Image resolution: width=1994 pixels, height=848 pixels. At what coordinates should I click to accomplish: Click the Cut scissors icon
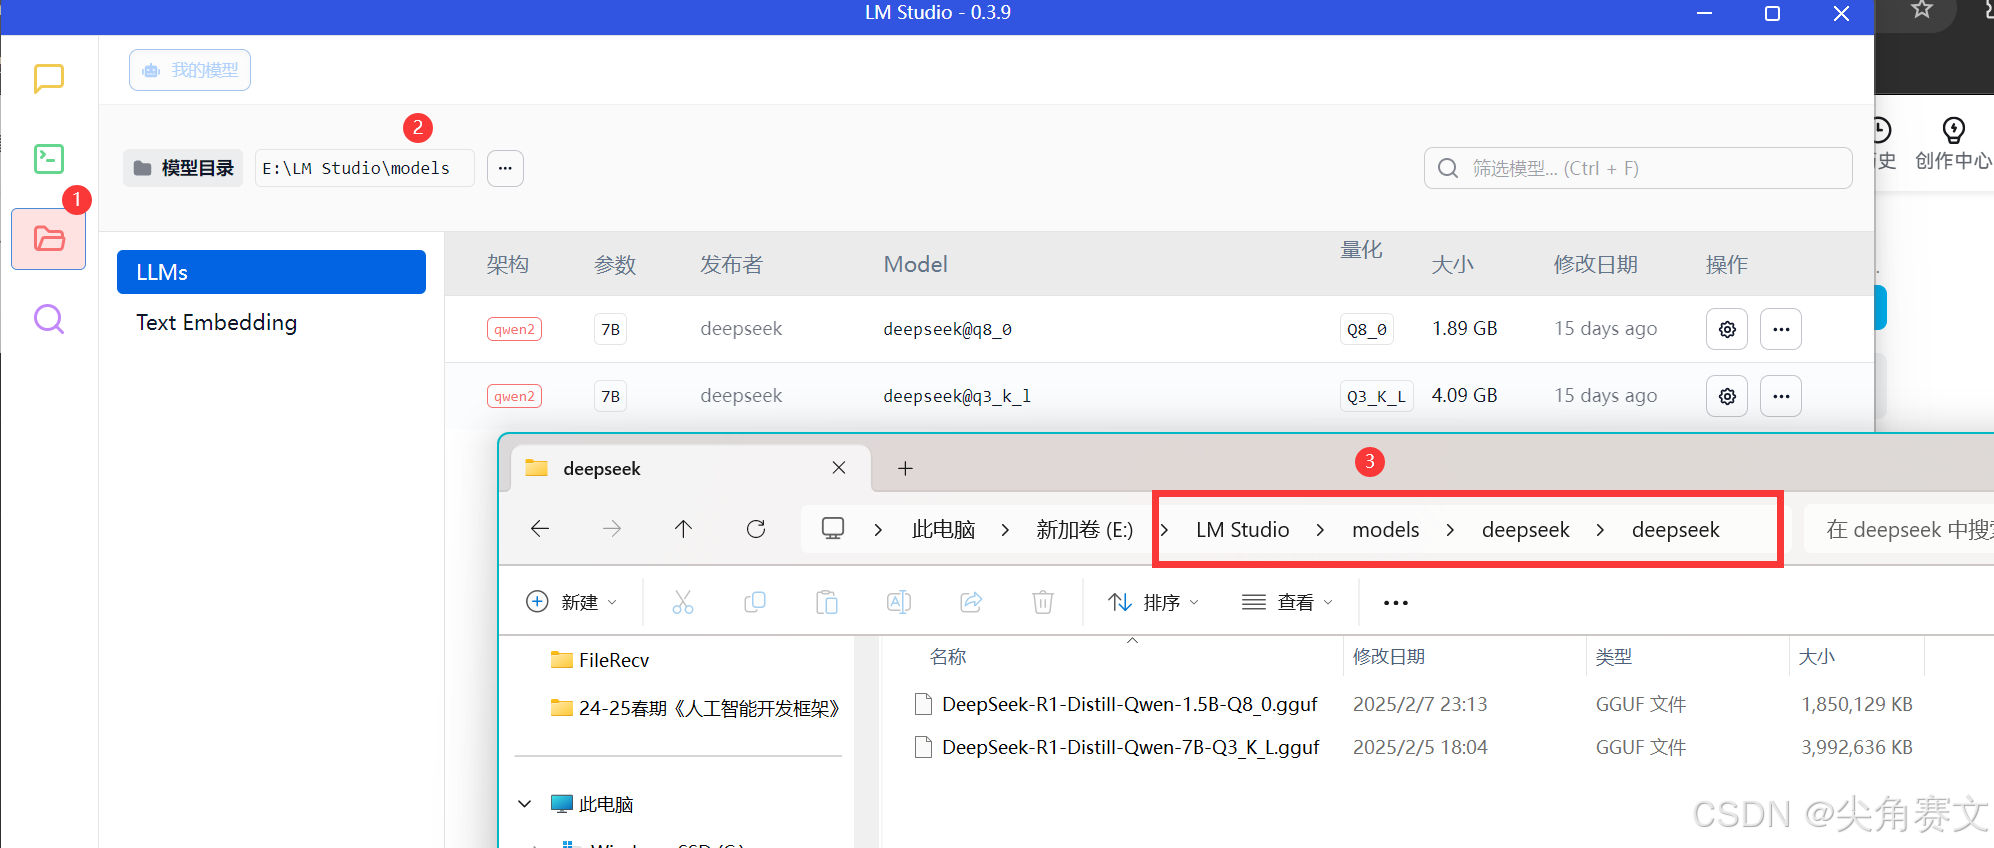[683, 602]
